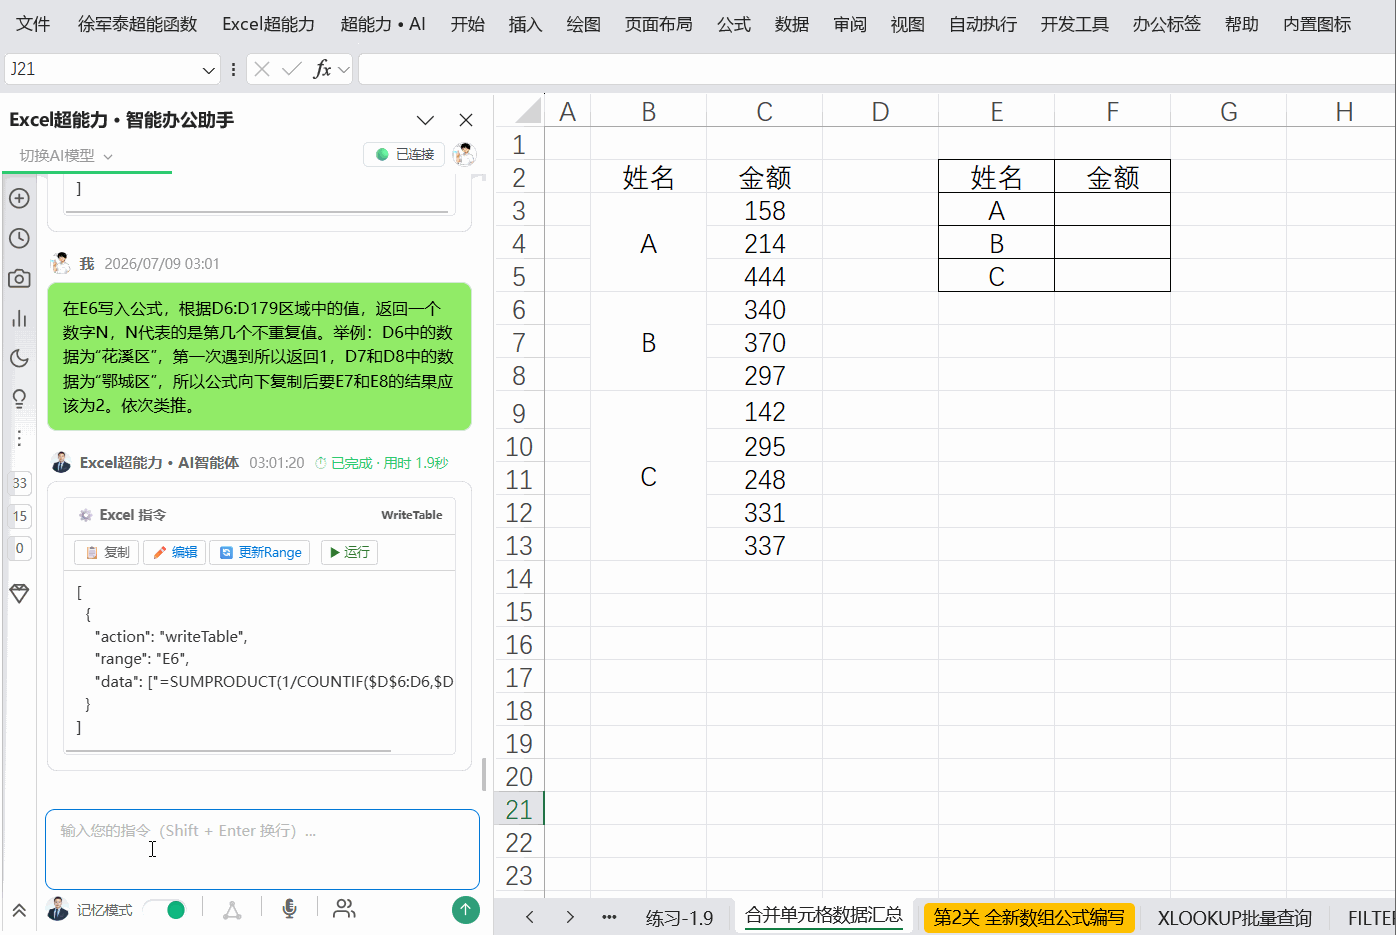
Task: Select the 练习-1.9 sheet tab
Action: (680, 918)
